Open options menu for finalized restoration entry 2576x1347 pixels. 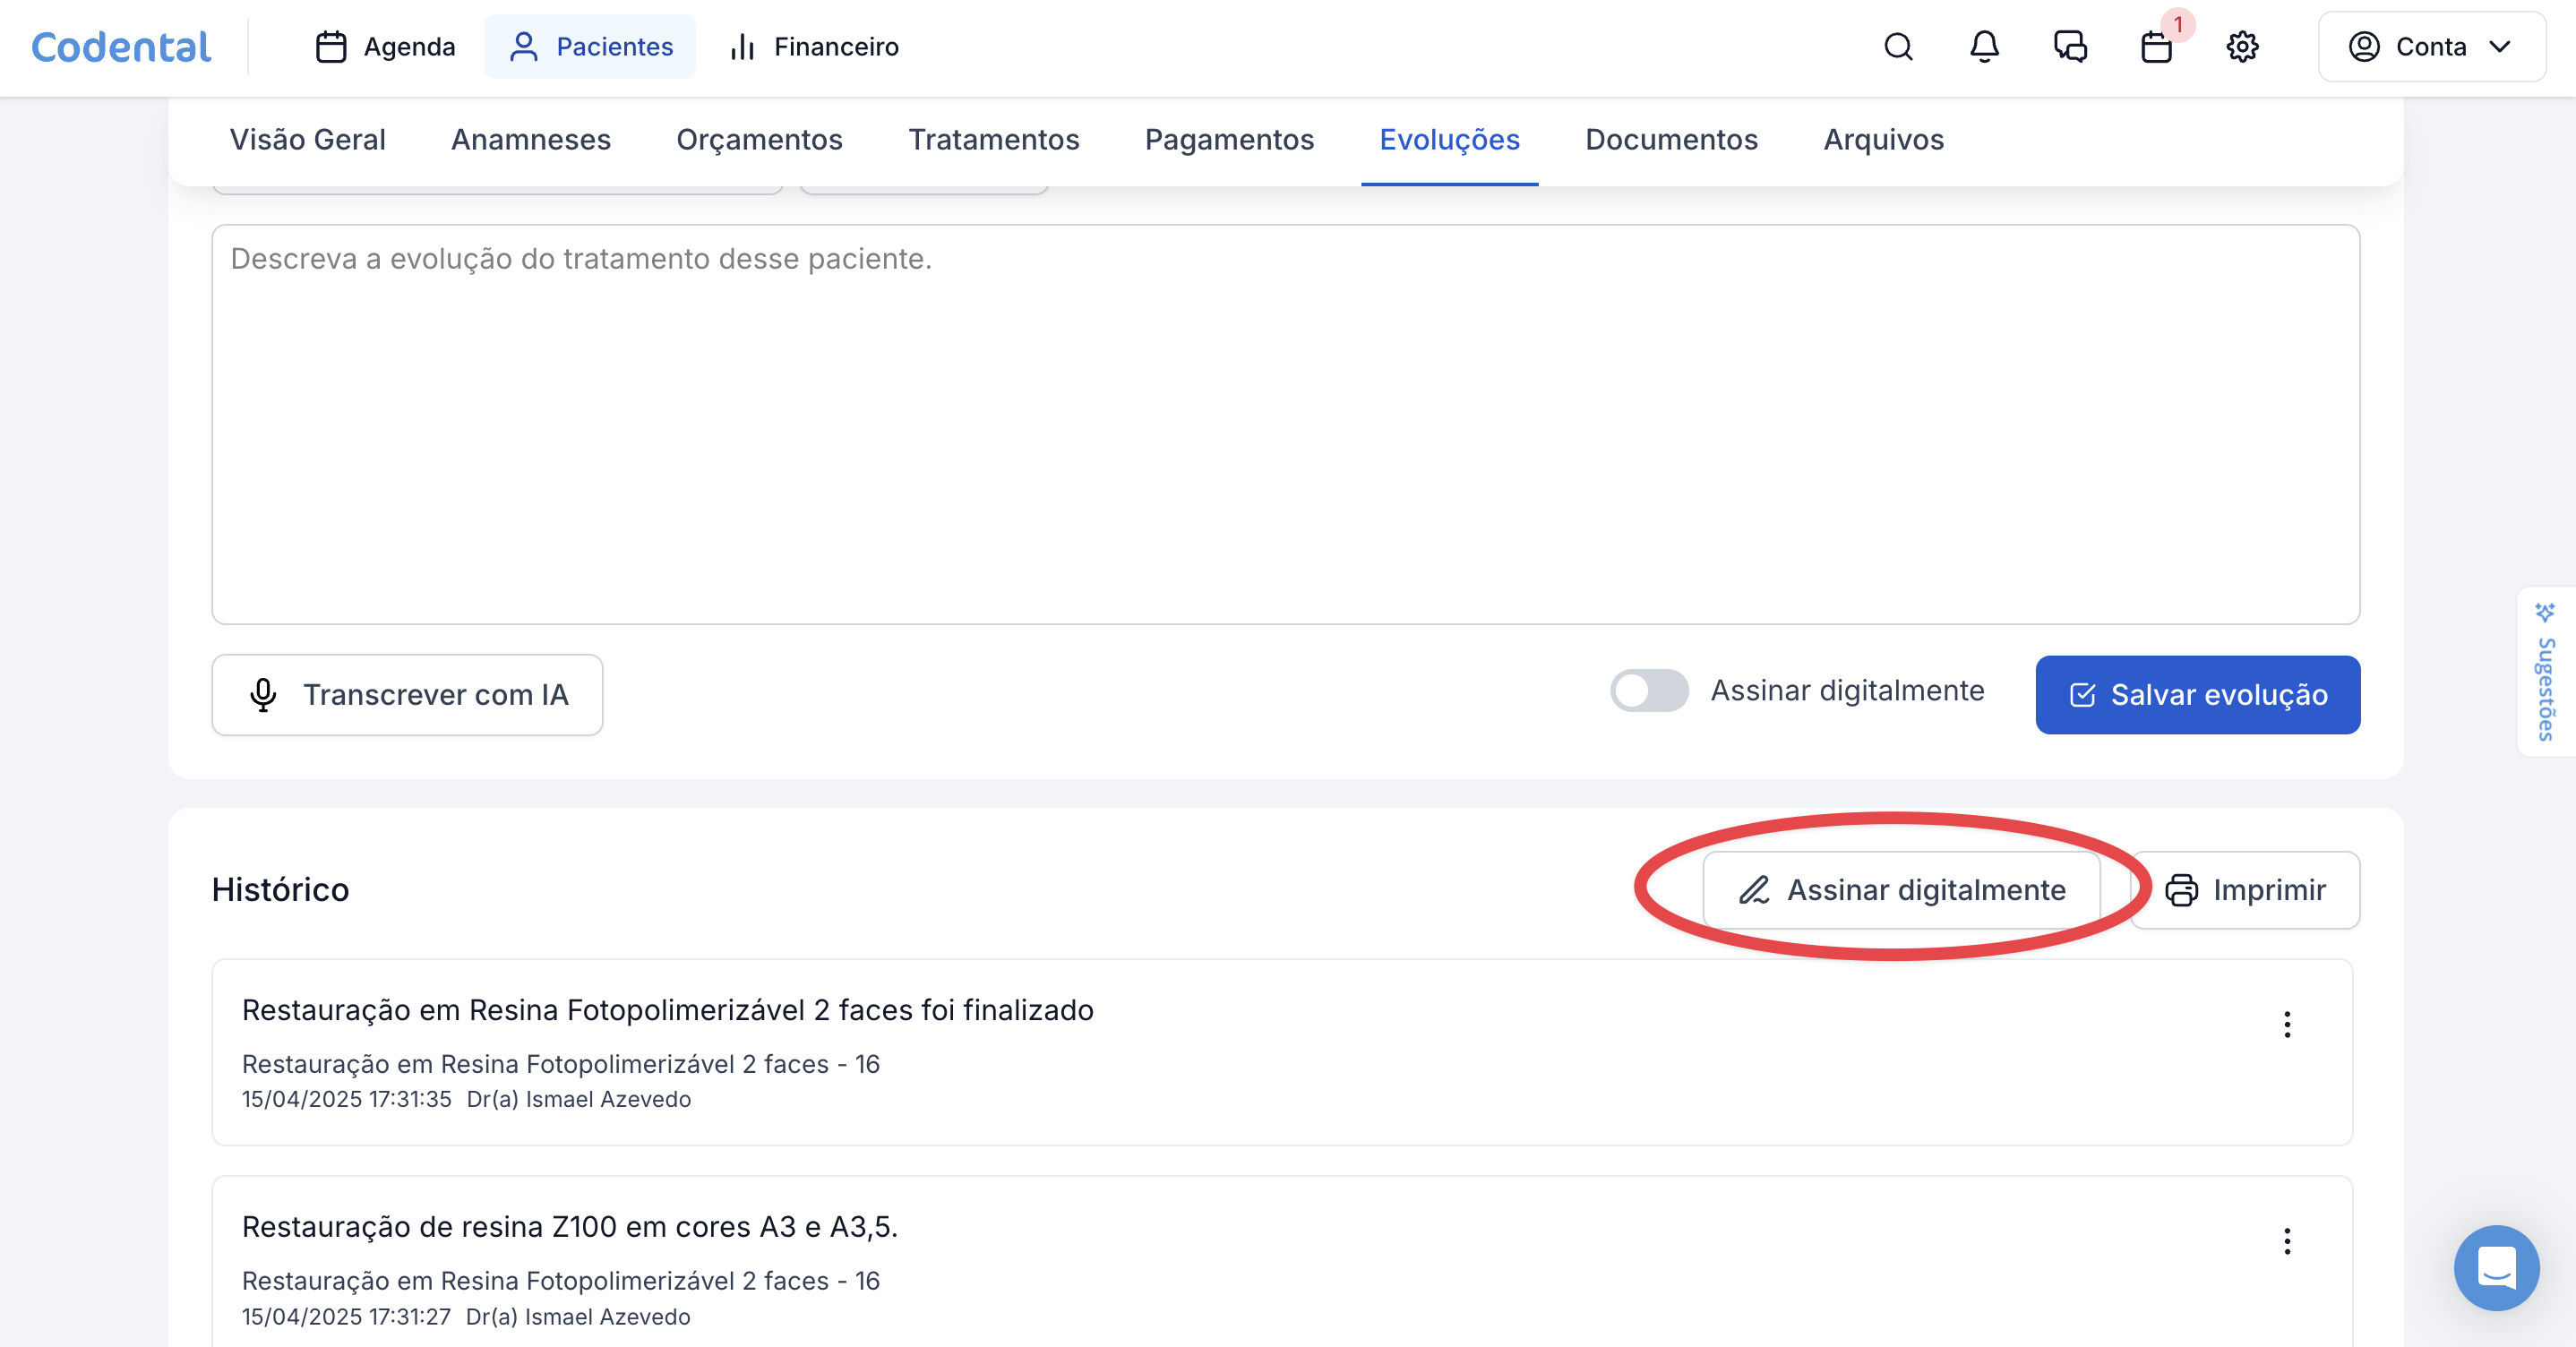click(x=2286, y=1025)
